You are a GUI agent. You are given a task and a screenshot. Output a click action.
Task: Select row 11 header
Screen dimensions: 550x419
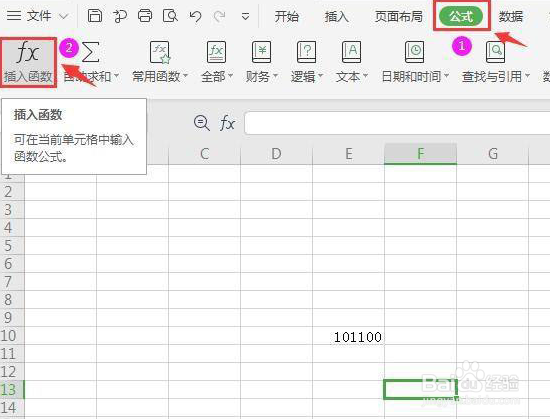coord(12,353)
